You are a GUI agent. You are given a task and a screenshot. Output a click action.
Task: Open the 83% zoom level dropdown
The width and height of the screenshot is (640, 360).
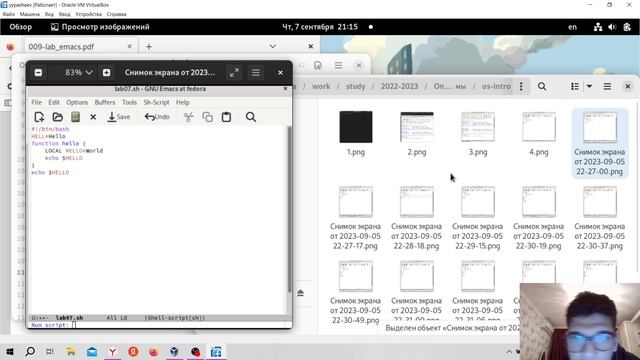click(79, 73)
